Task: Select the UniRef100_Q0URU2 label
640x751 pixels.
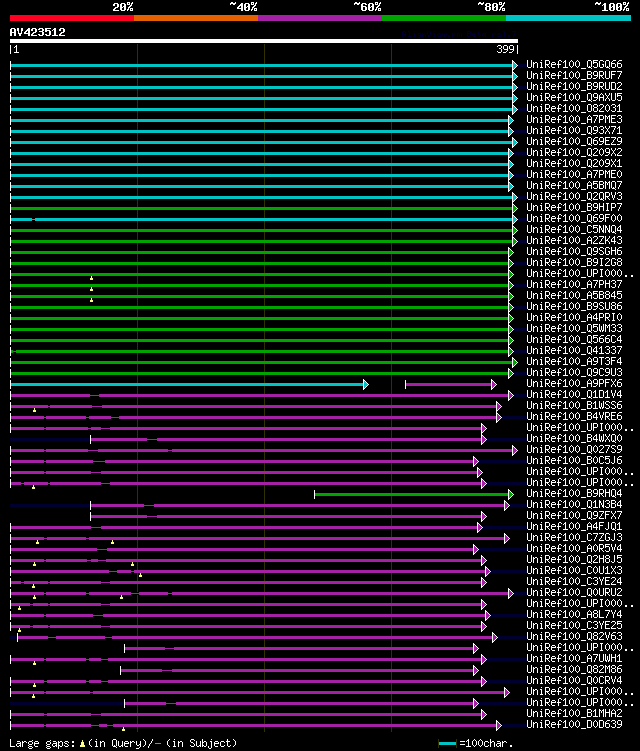Action: click(574, 592)
